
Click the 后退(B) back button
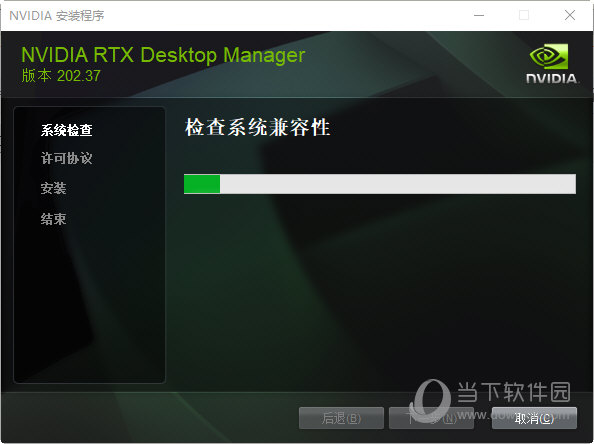(341, 418)
